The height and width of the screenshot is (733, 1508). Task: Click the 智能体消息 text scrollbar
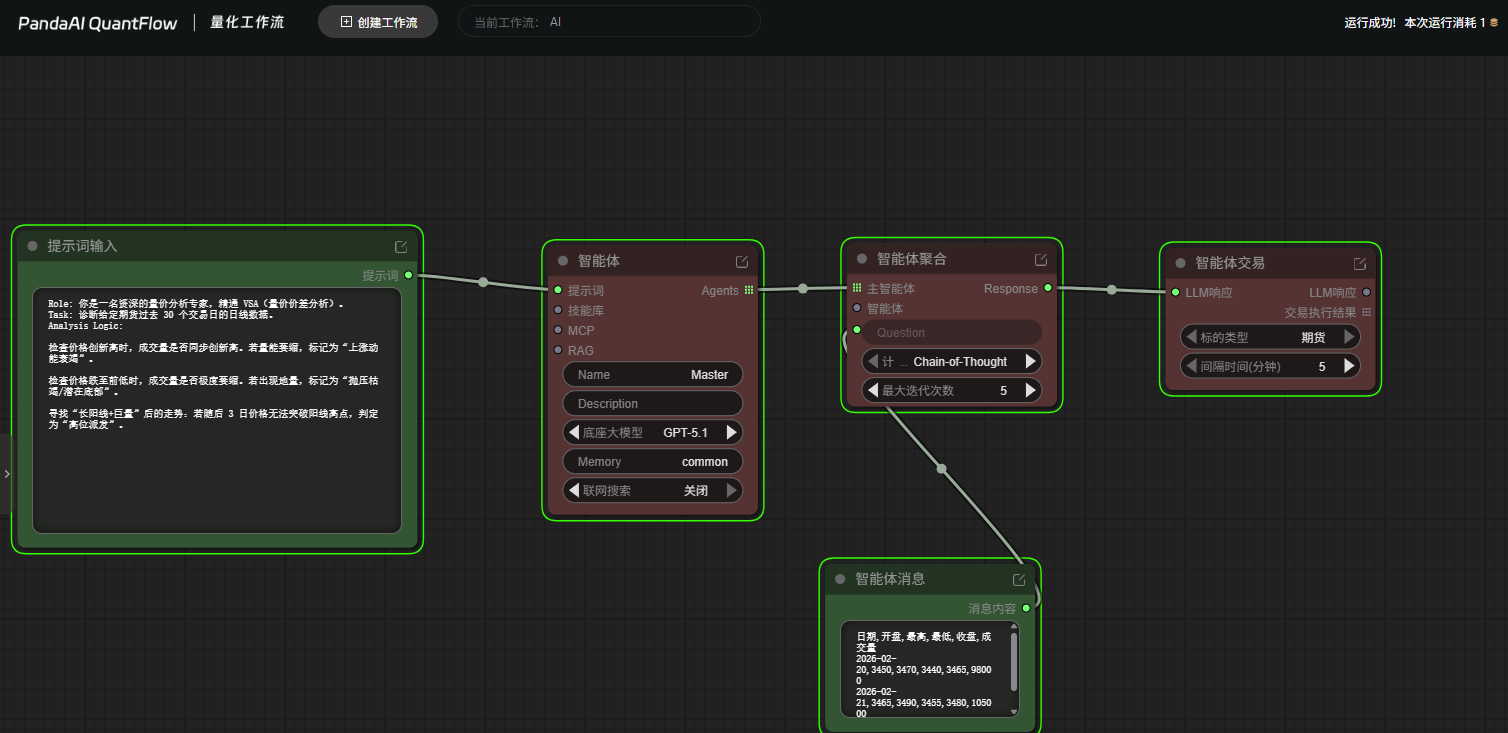pos(1015,660)
